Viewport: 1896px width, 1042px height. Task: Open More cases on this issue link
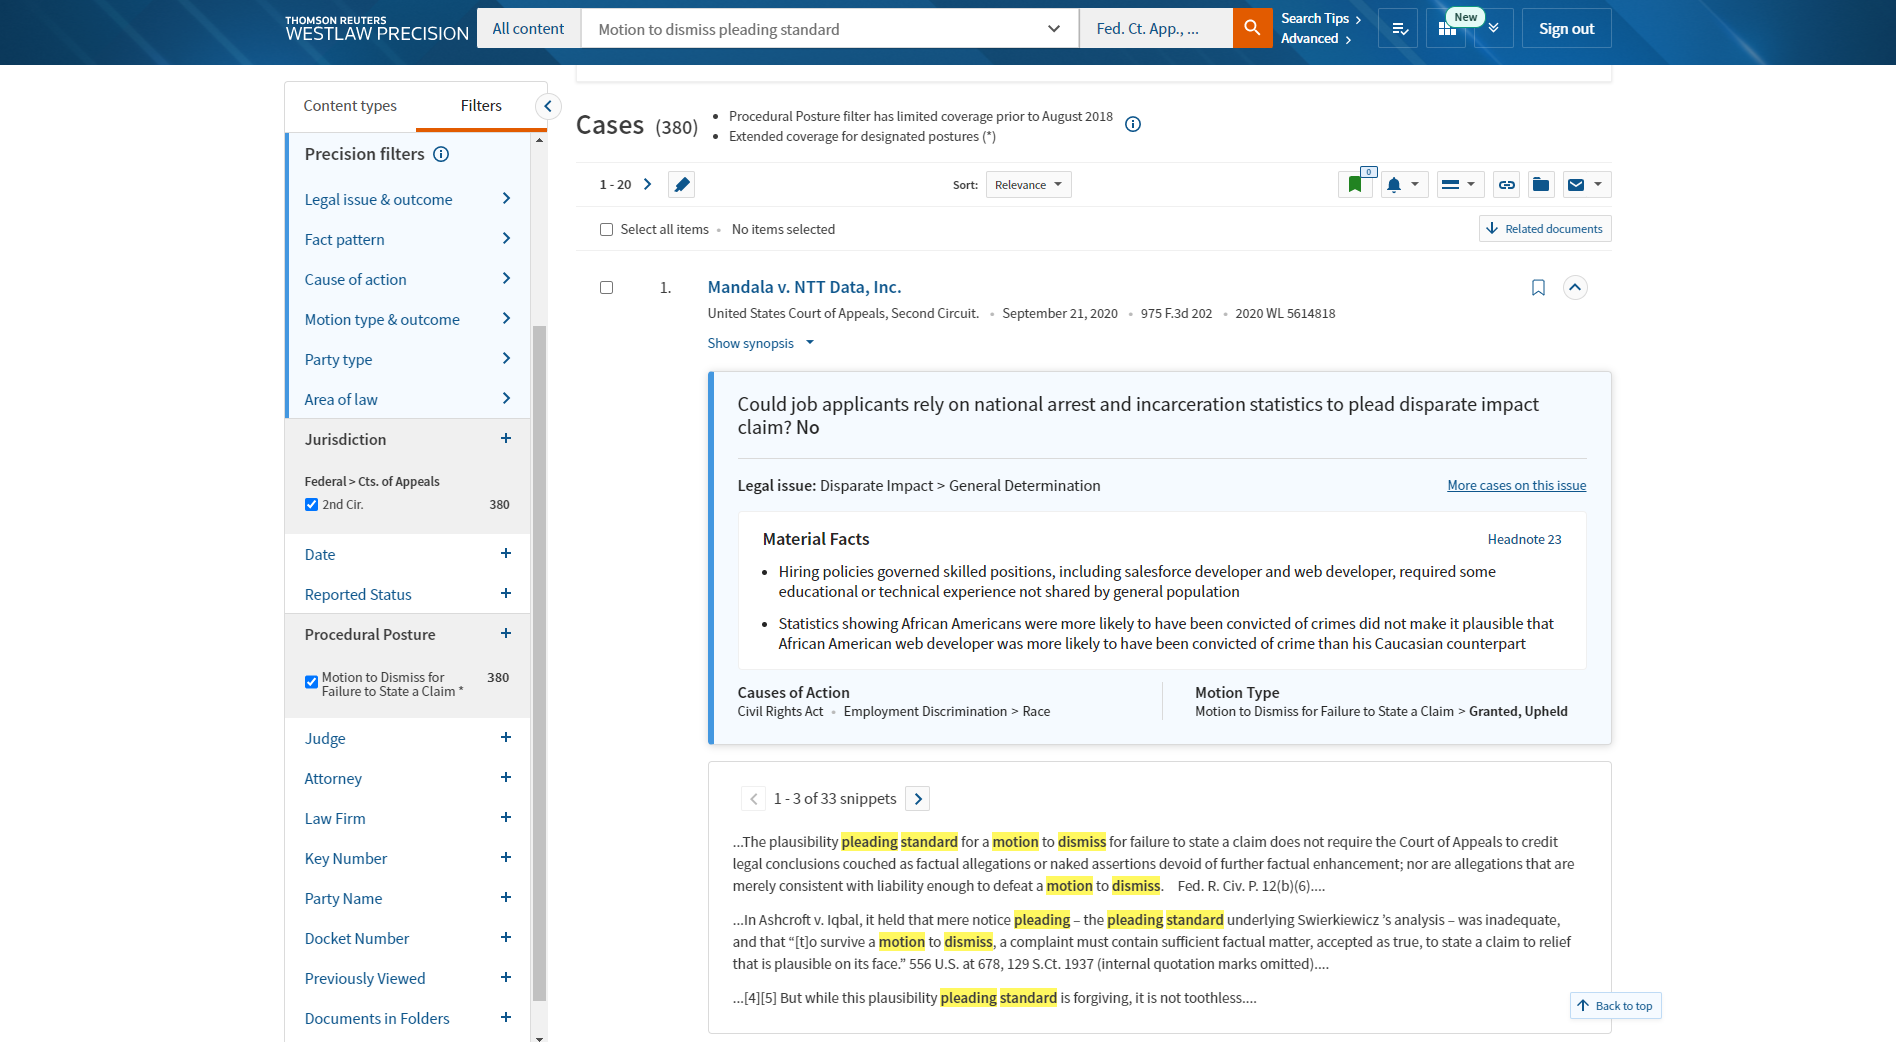tap(1516, 486)
